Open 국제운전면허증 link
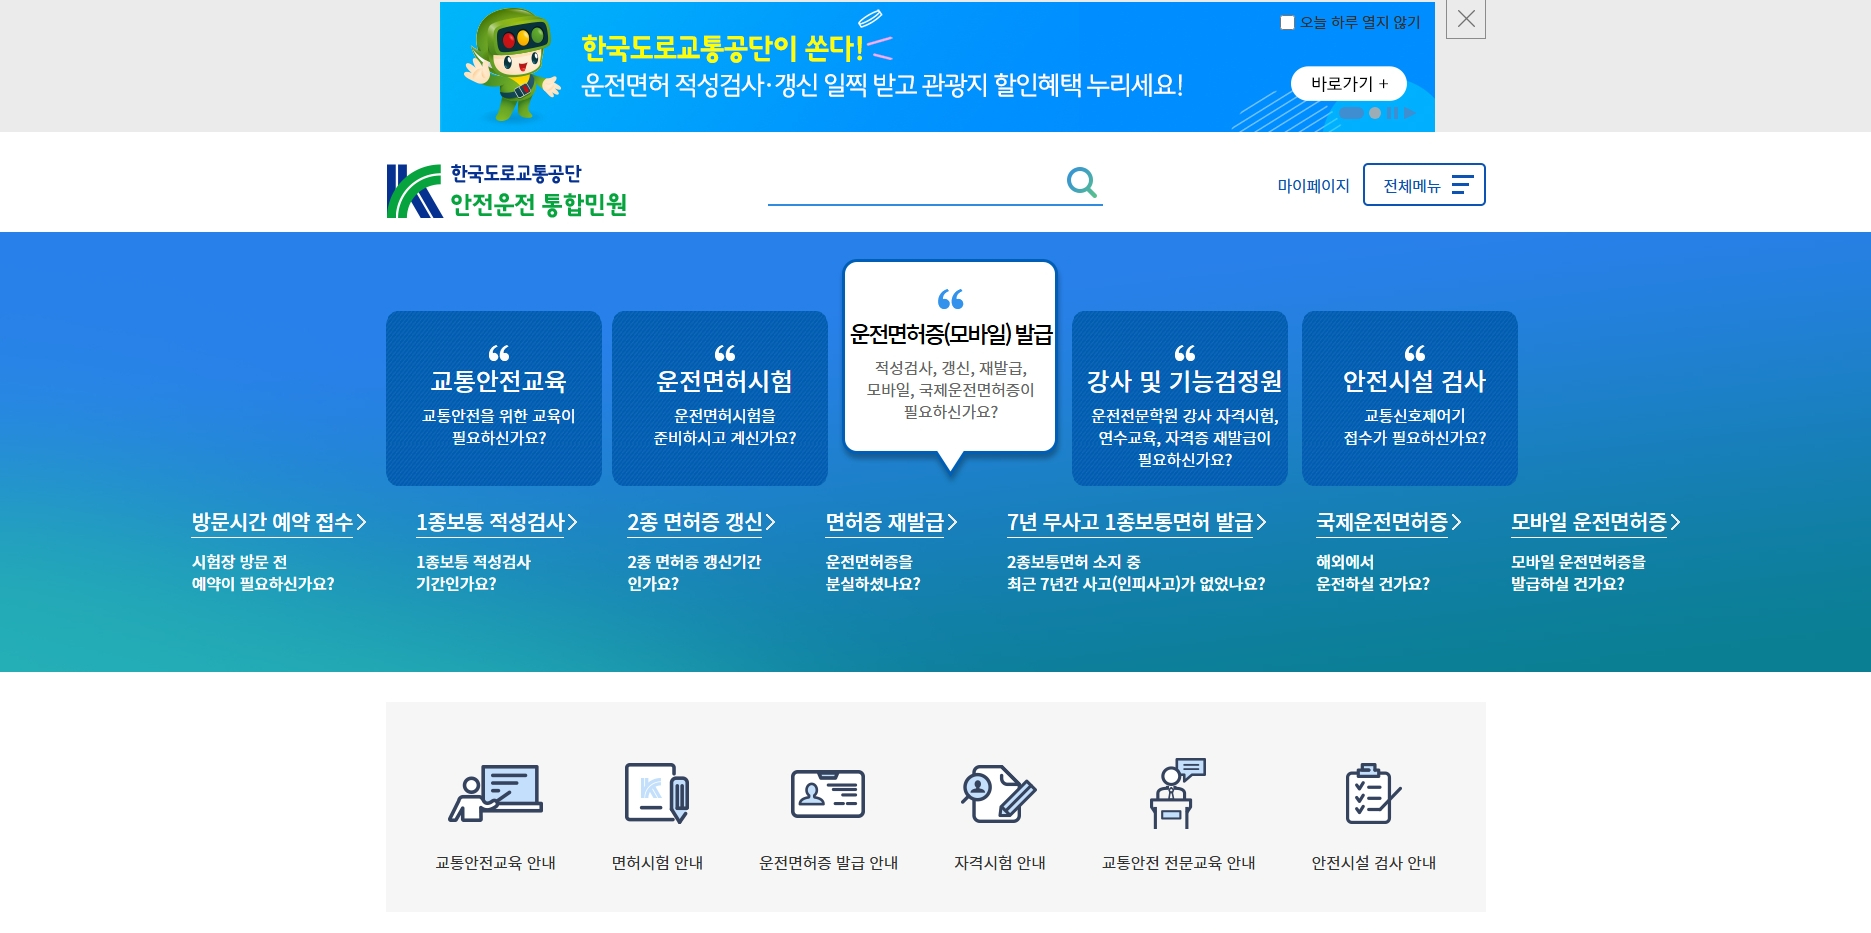The image size is (1871, 933). pos(1388,522)
